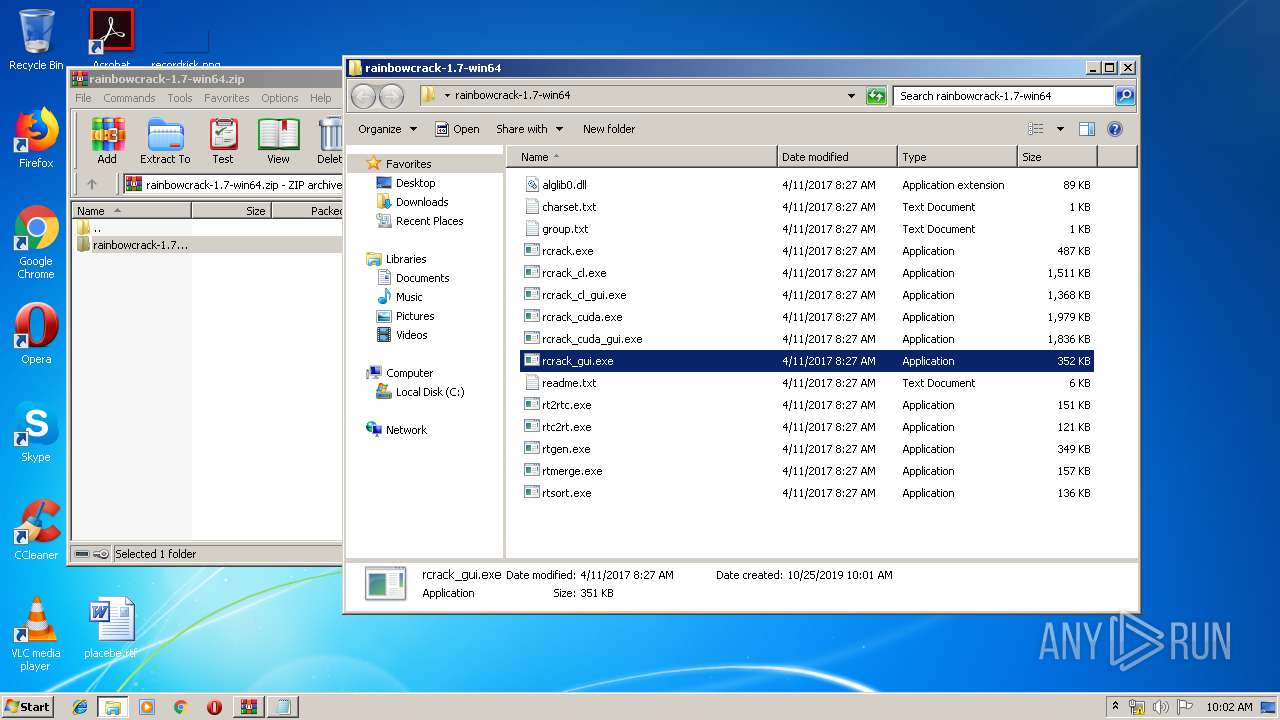Viewport: 1280px width, 720px height.
Task: Click the Add icon in WinRAR toolbar
Action: (x=107, y=141)
